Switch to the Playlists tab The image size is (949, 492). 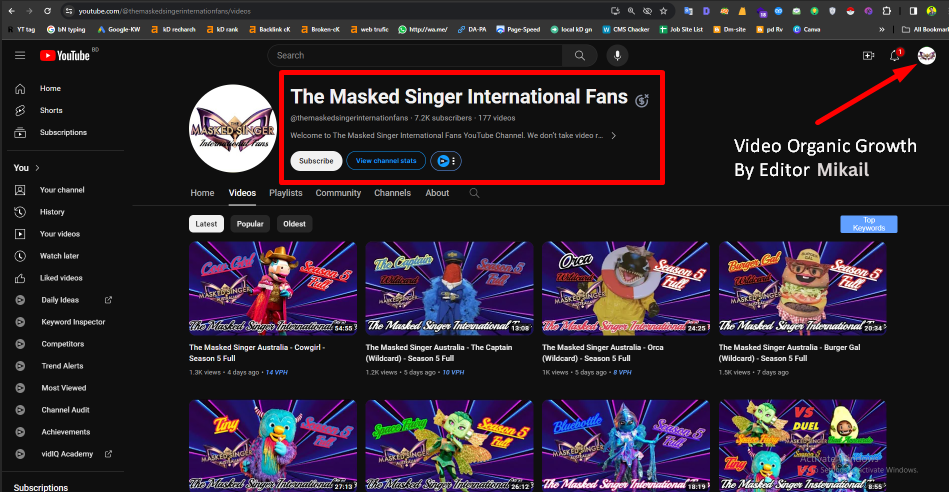(x=285, y=193)
